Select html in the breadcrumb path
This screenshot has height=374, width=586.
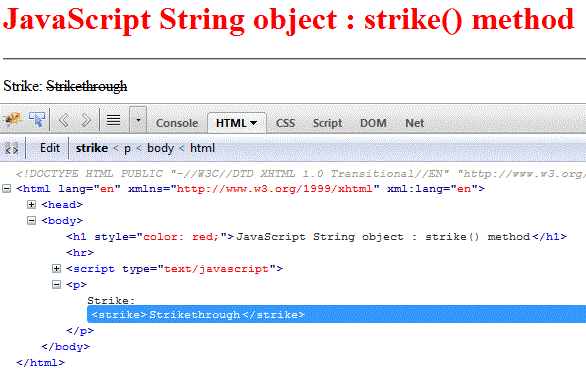[x=202, y=148]
